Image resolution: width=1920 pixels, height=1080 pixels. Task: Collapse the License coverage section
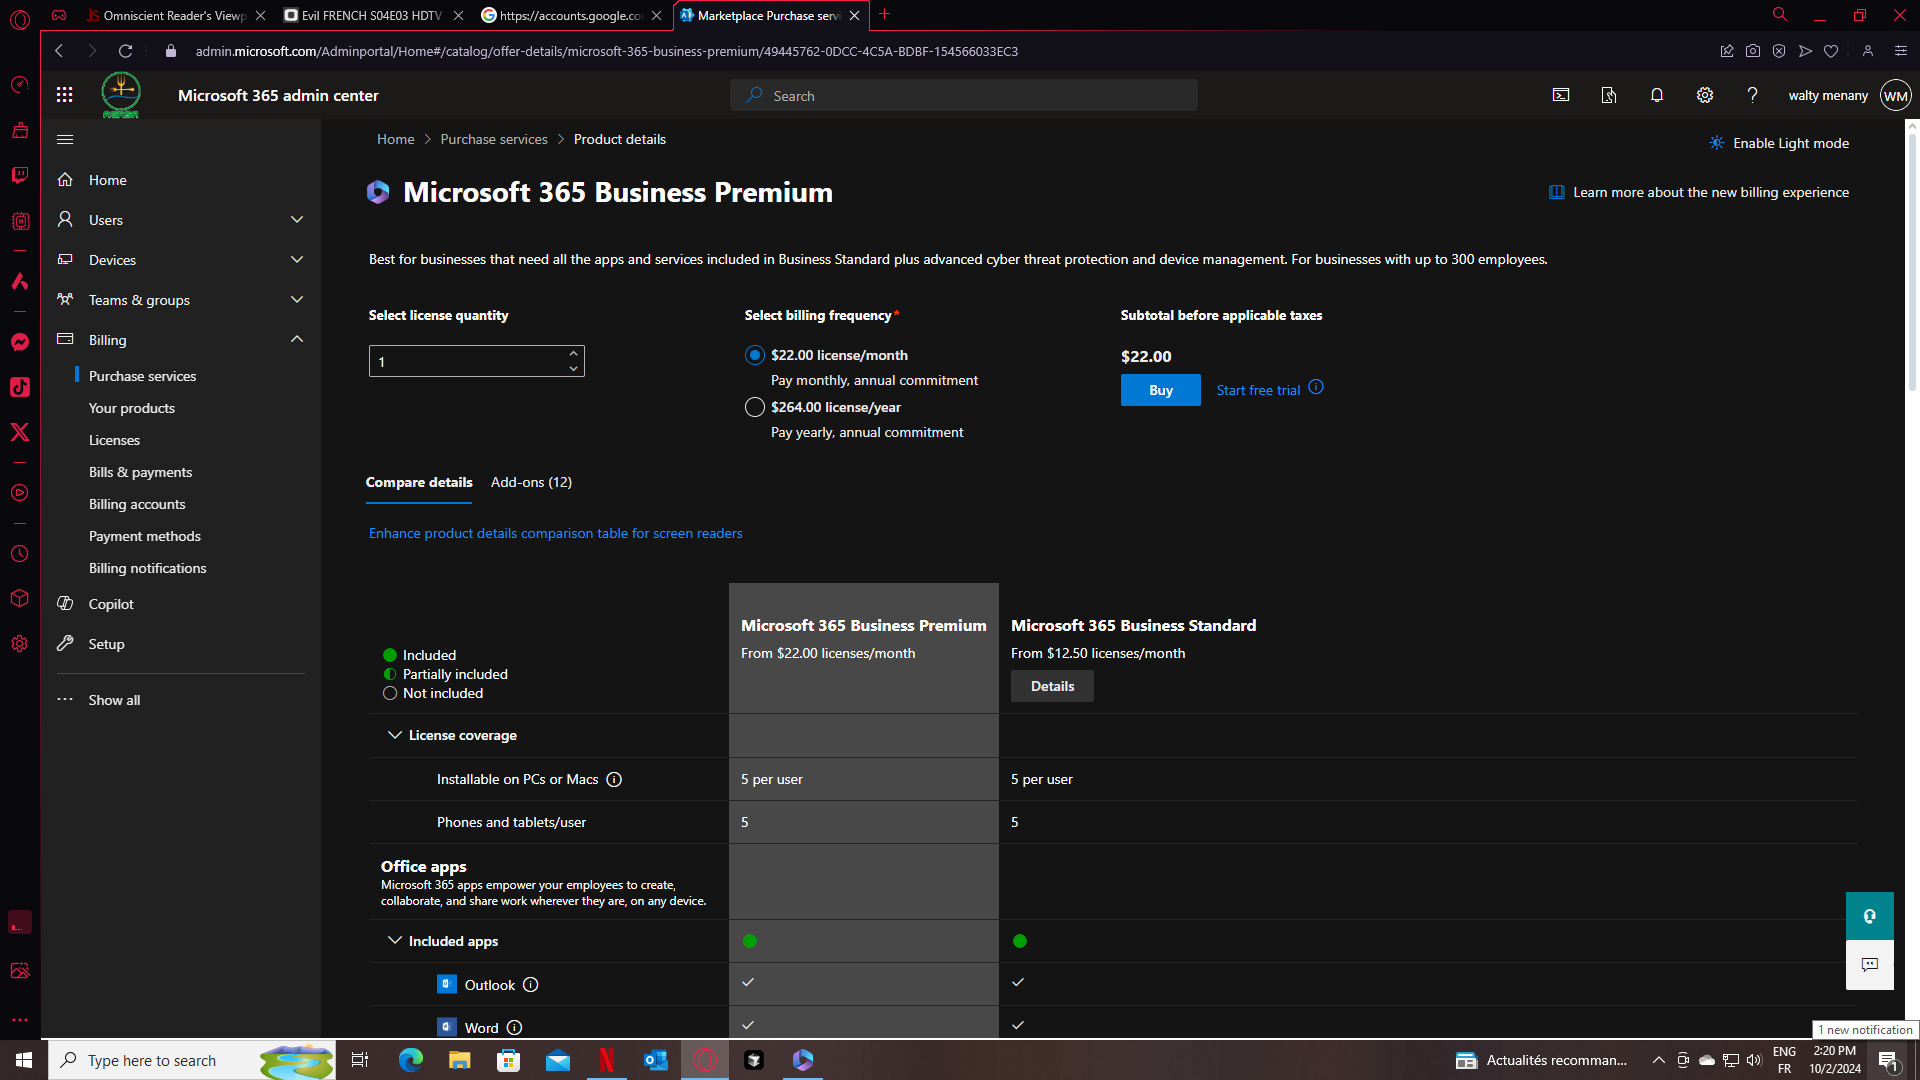(x=395, y=735)
